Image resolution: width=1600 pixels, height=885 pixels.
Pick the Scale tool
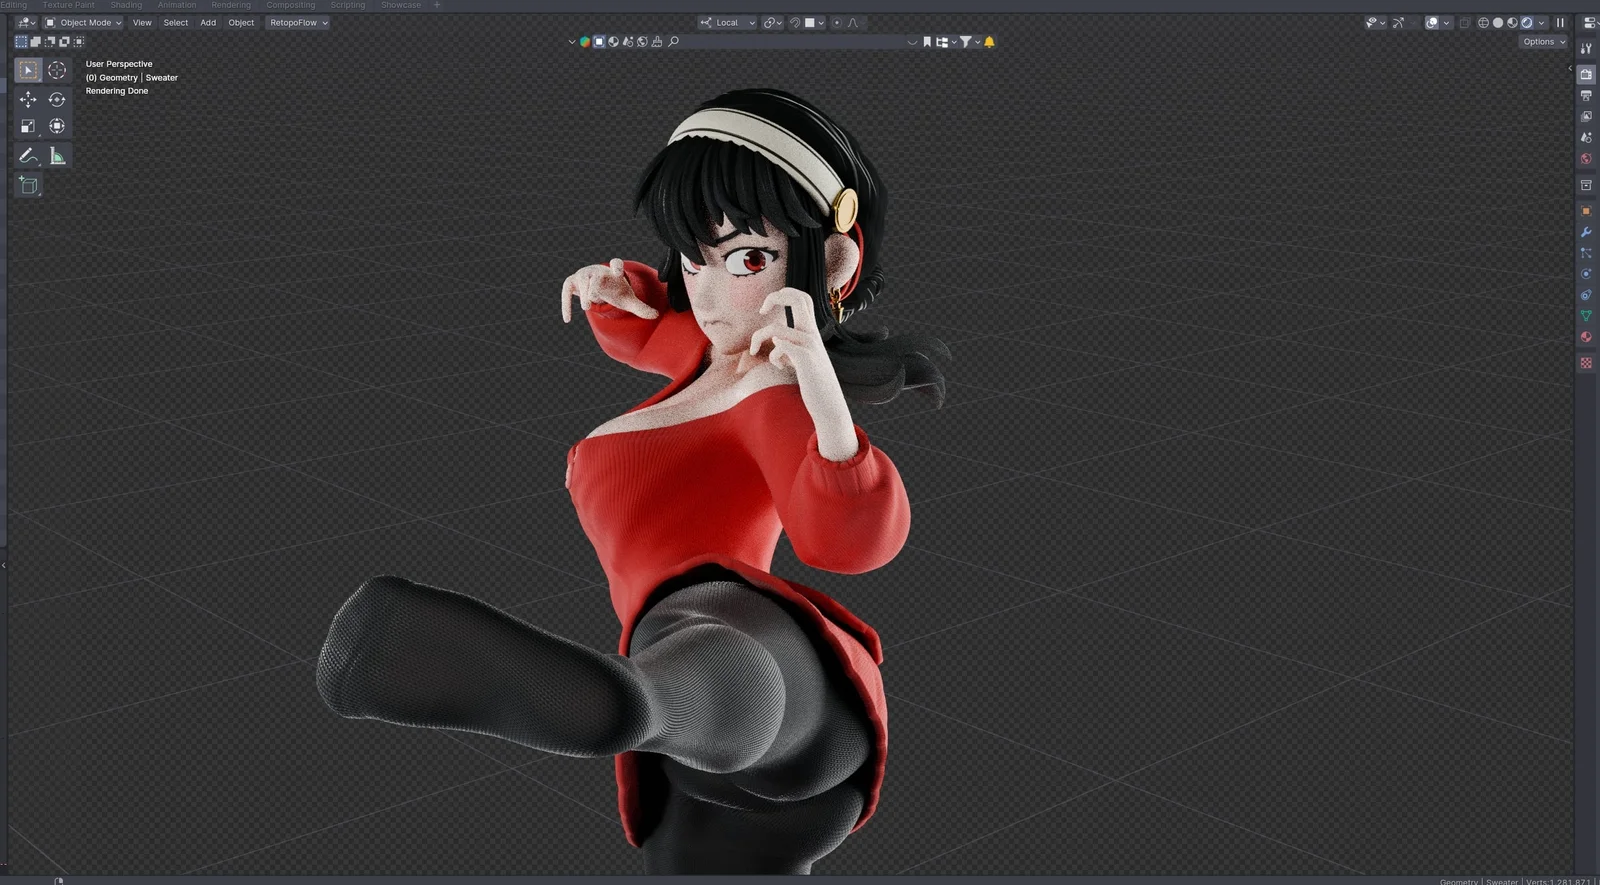[28, 126]
